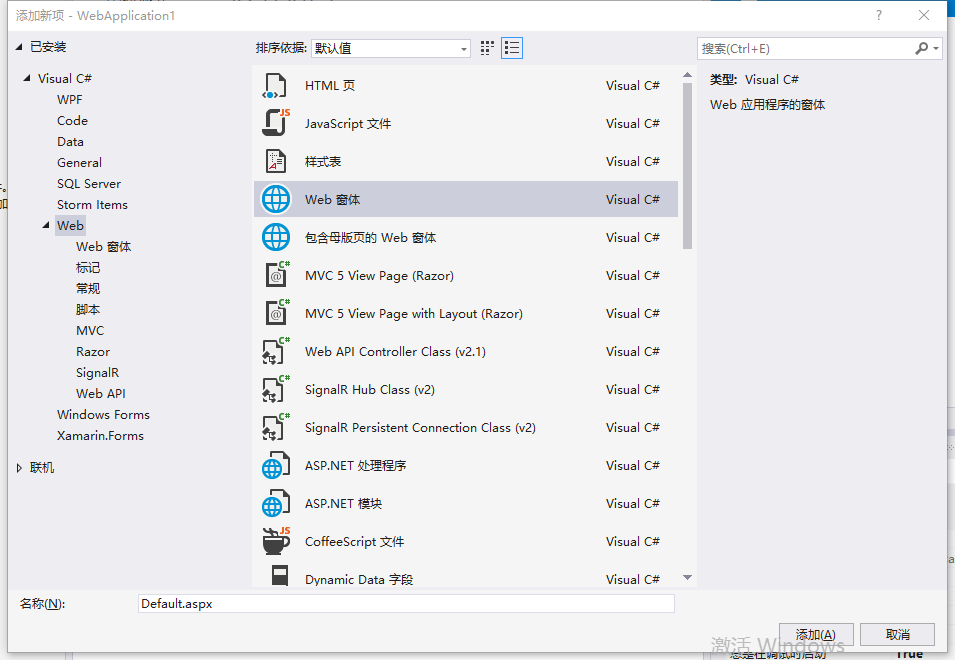Close the 添加新项 dialog

[x=924, y=15]
